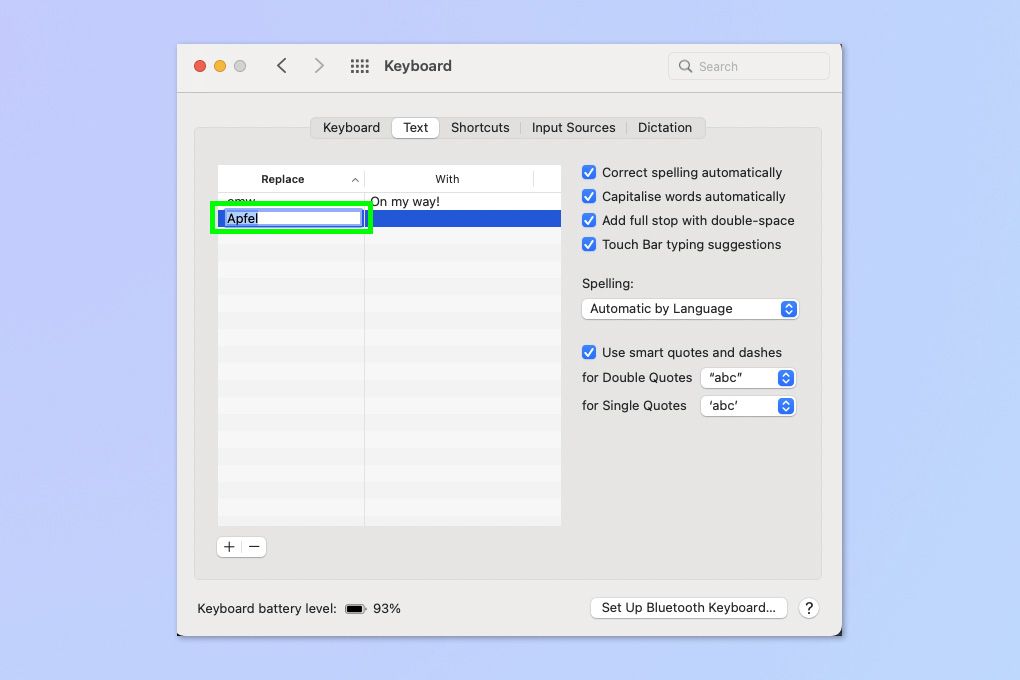Image resolution: width=1020 pixels, height=680 pixels.
Task: Click Set Up Bluetooth Keyboard
Action: (x=688, y=608)
